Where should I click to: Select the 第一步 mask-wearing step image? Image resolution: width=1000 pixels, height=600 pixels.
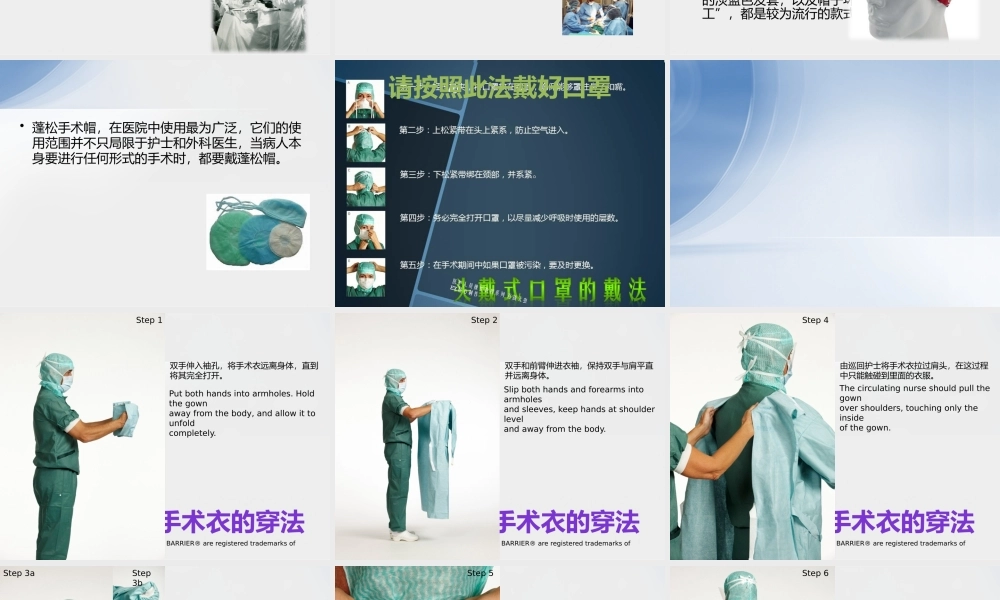point(365,101)
